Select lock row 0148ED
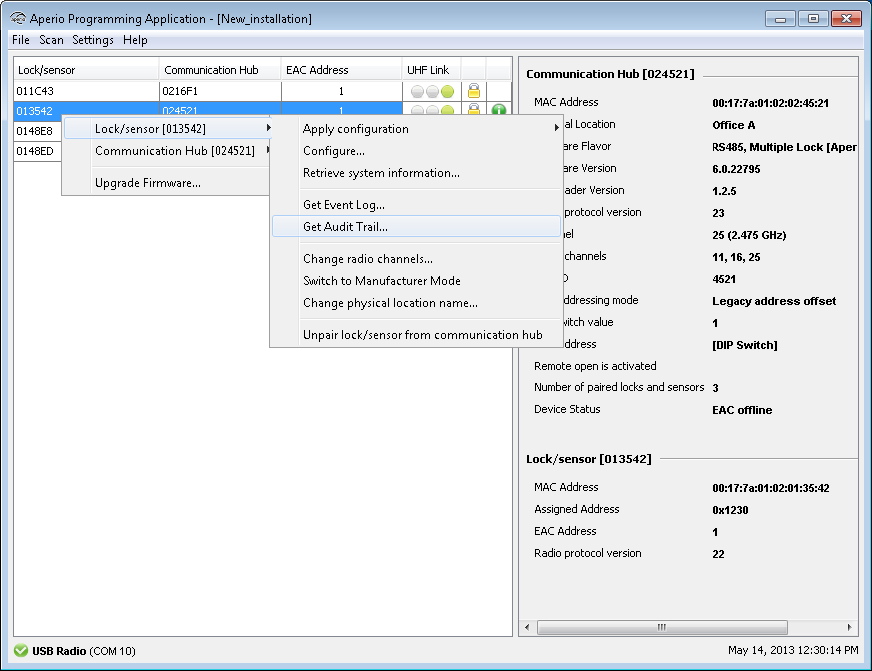 pos(38,151)
